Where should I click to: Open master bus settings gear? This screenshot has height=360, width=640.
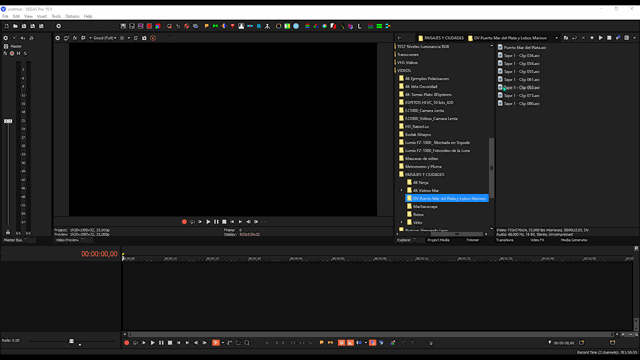click(x=5, y=38)
